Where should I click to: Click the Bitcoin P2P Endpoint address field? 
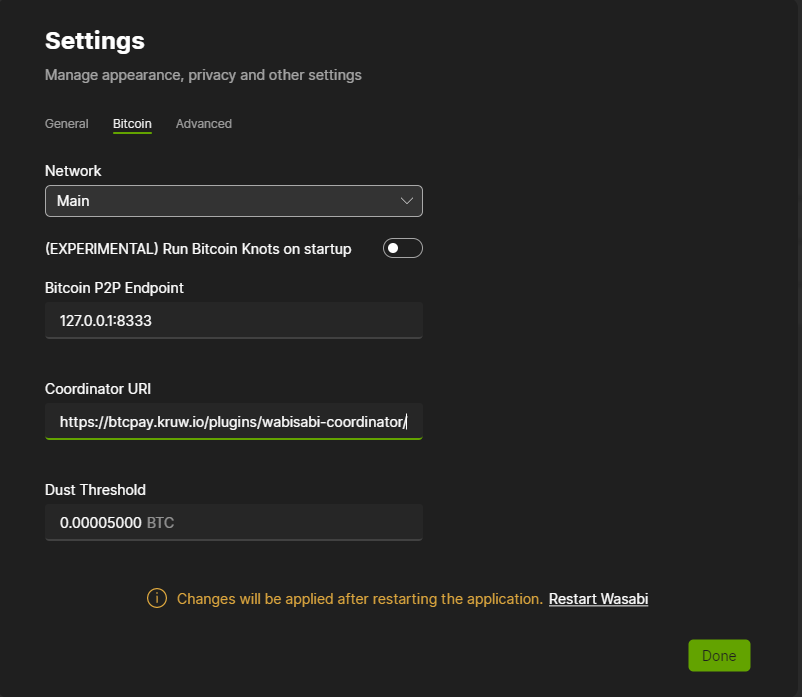[x=233, y=321]
